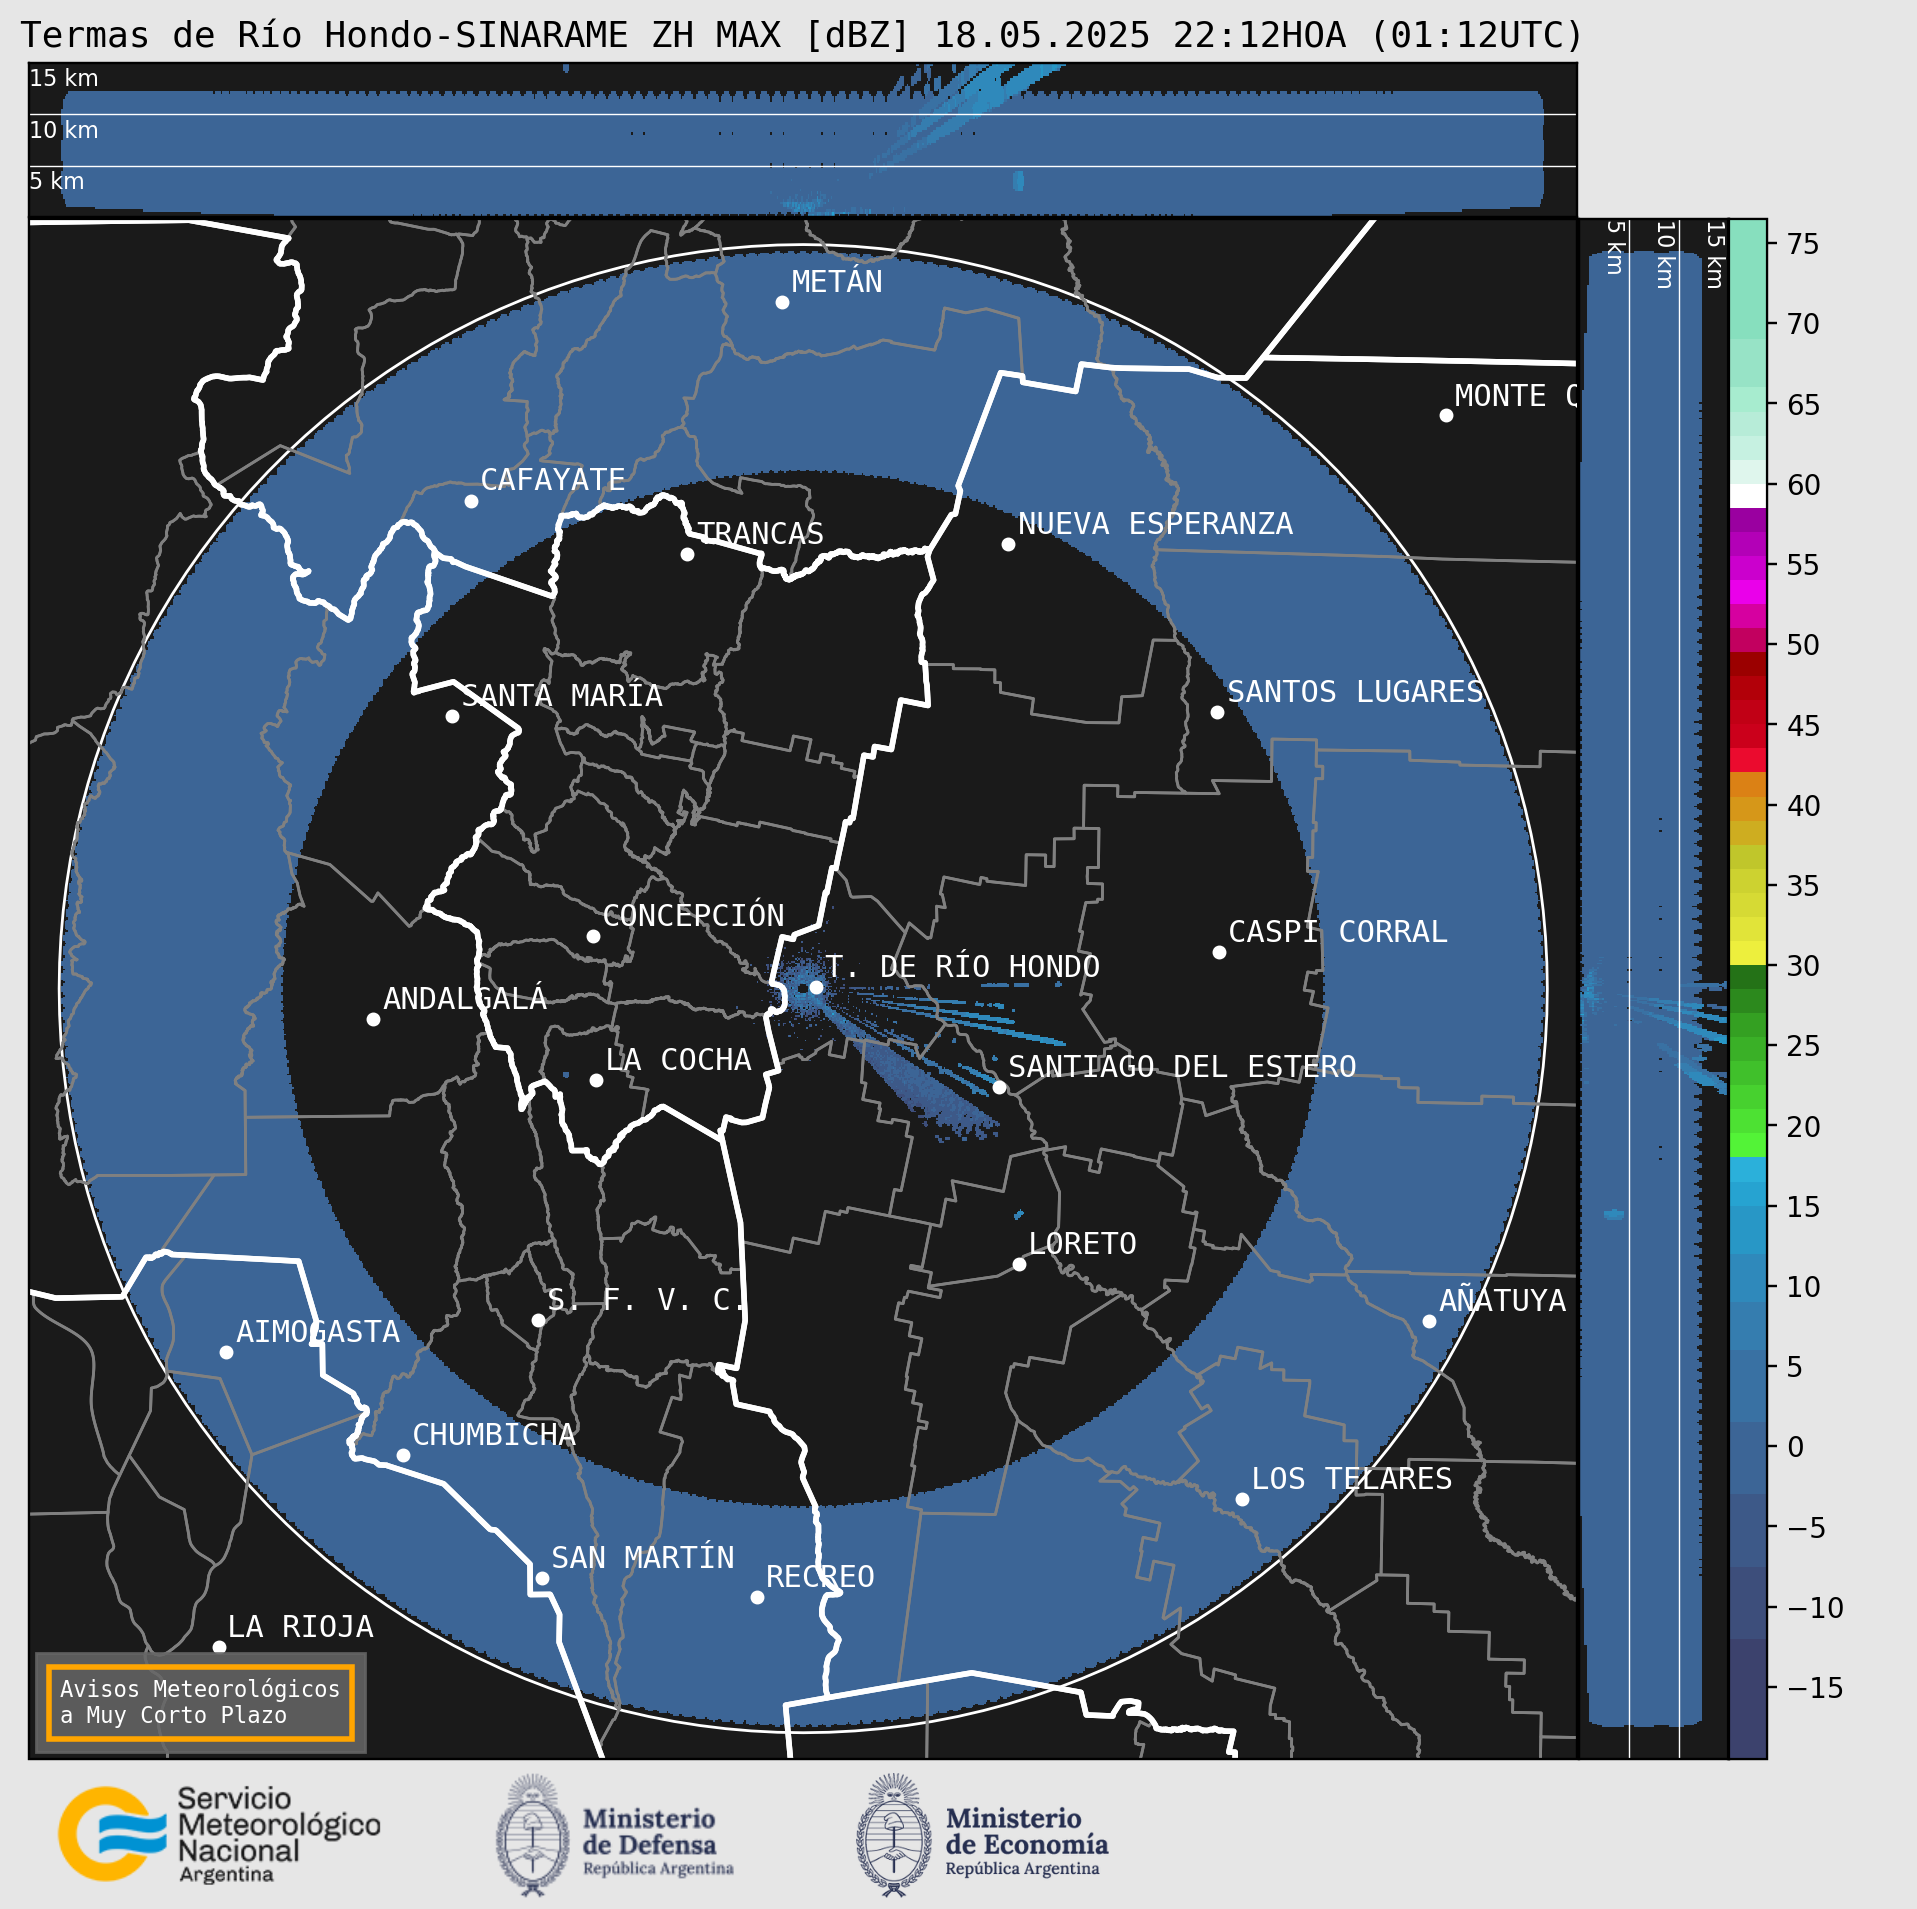Select the AÑATUYA city marker
The height and width of the screenshot is (1909, 1917).
(1429, 1321)
